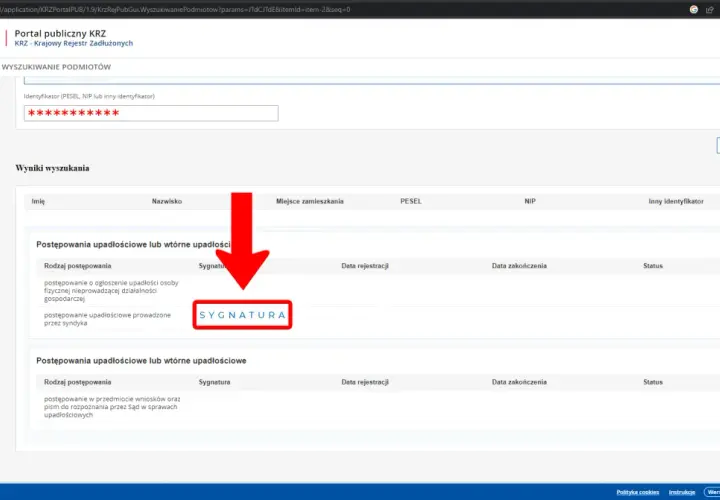The height and width of the screenshot is (500, 720).
Task: Open the Instrukcje footer link
Action: pos(682,492)
